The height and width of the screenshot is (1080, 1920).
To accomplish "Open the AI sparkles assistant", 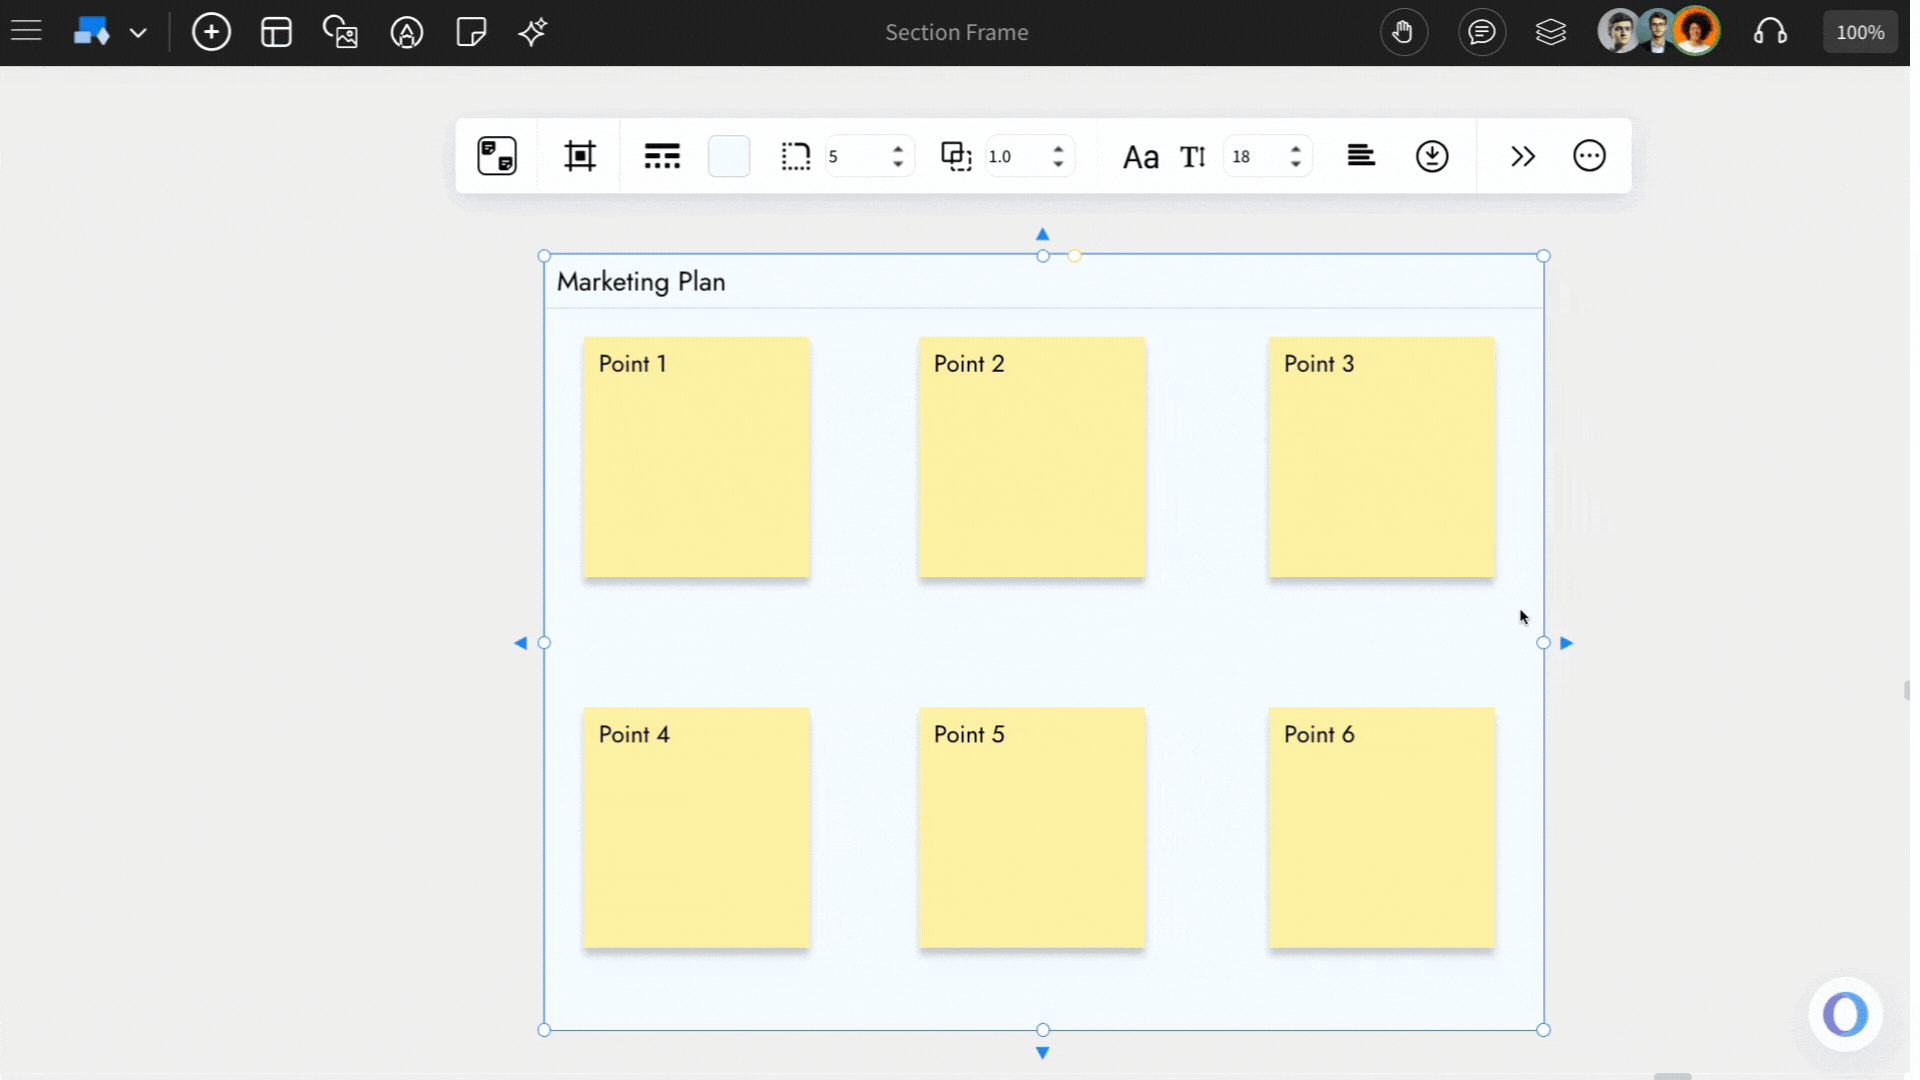I will pos(533,31).
